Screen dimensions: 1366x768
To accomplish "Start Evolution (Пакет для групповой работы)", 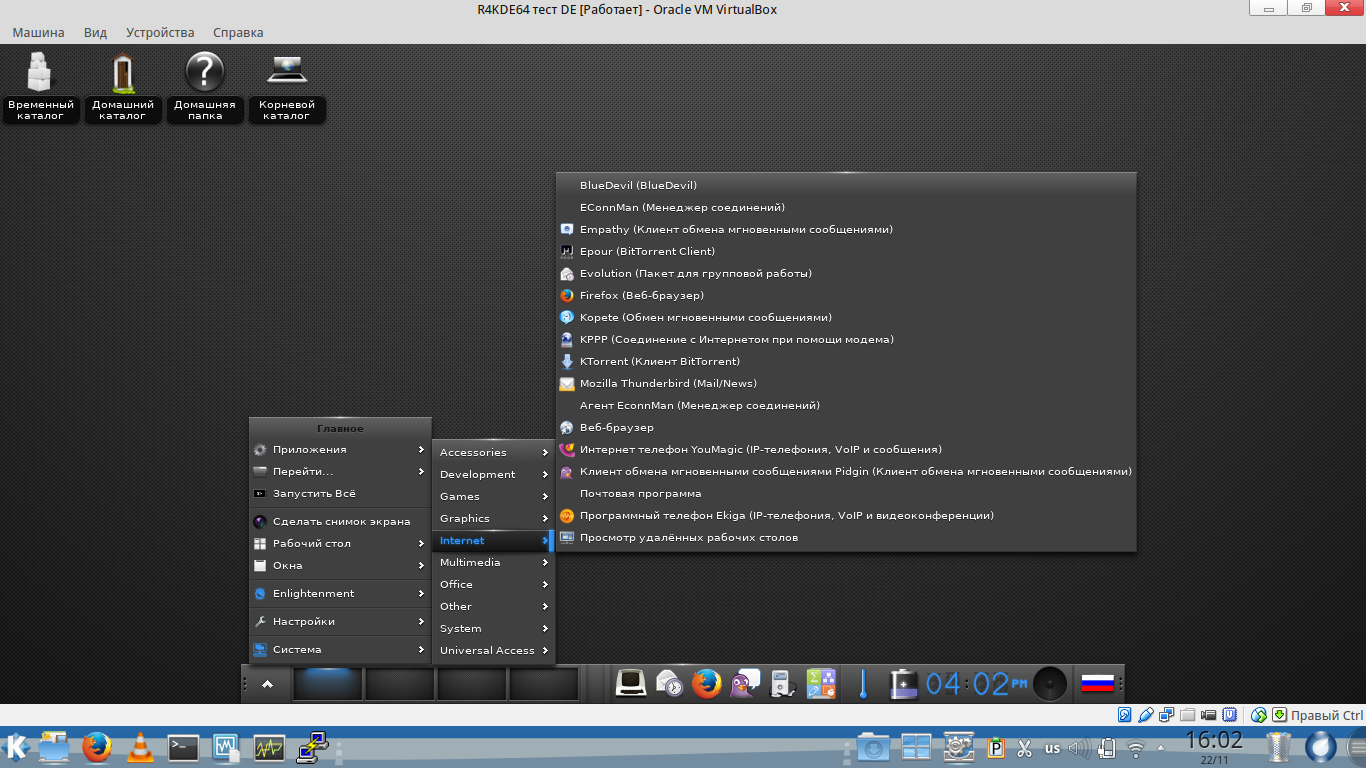I will tap(846, 274).
